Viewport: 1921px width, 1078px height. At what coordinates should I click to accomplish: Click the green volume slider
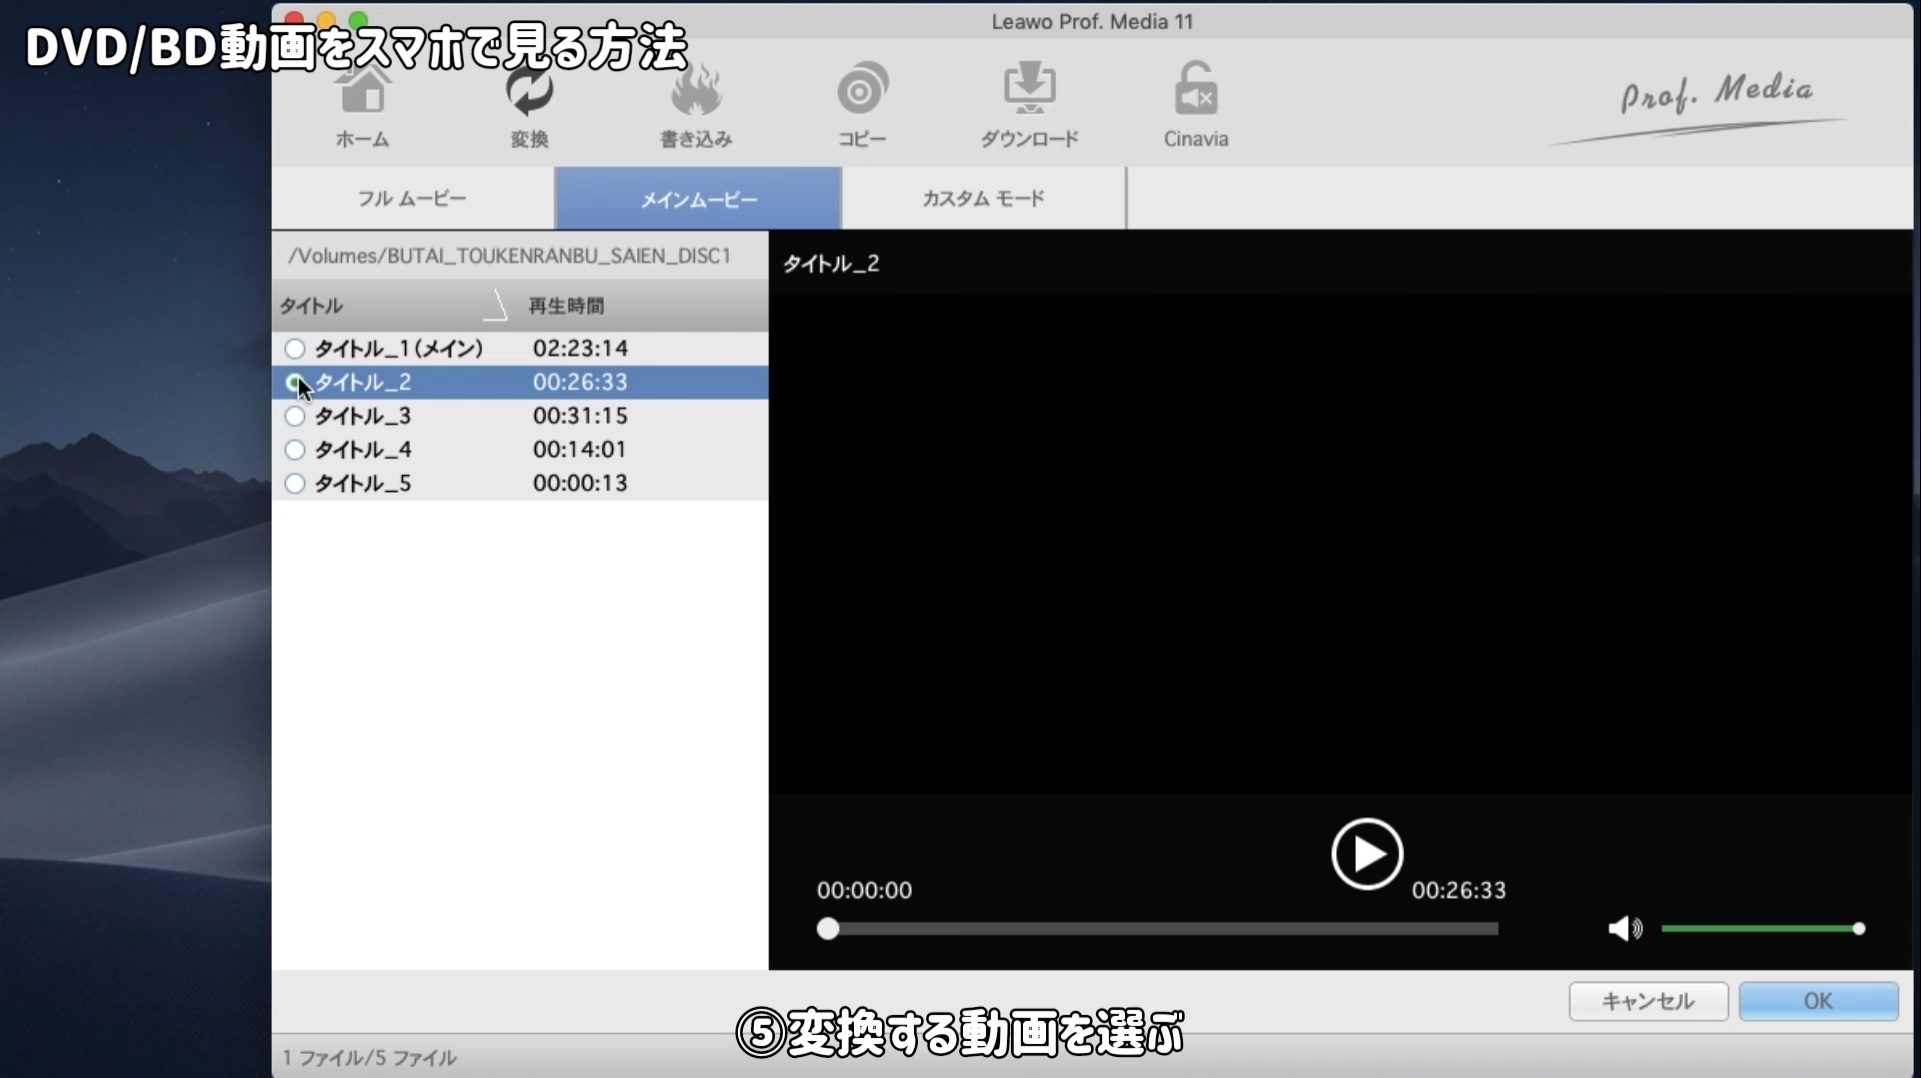pyautogui.click(x=1760, y=929)
